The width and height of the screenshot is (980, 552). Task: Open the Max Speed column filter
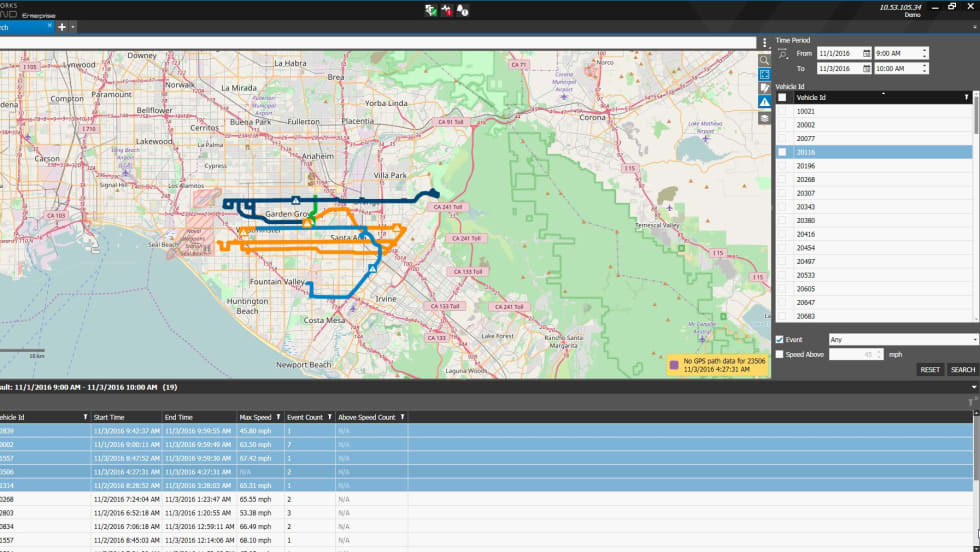pyautogui.click(x=278, y=417)
